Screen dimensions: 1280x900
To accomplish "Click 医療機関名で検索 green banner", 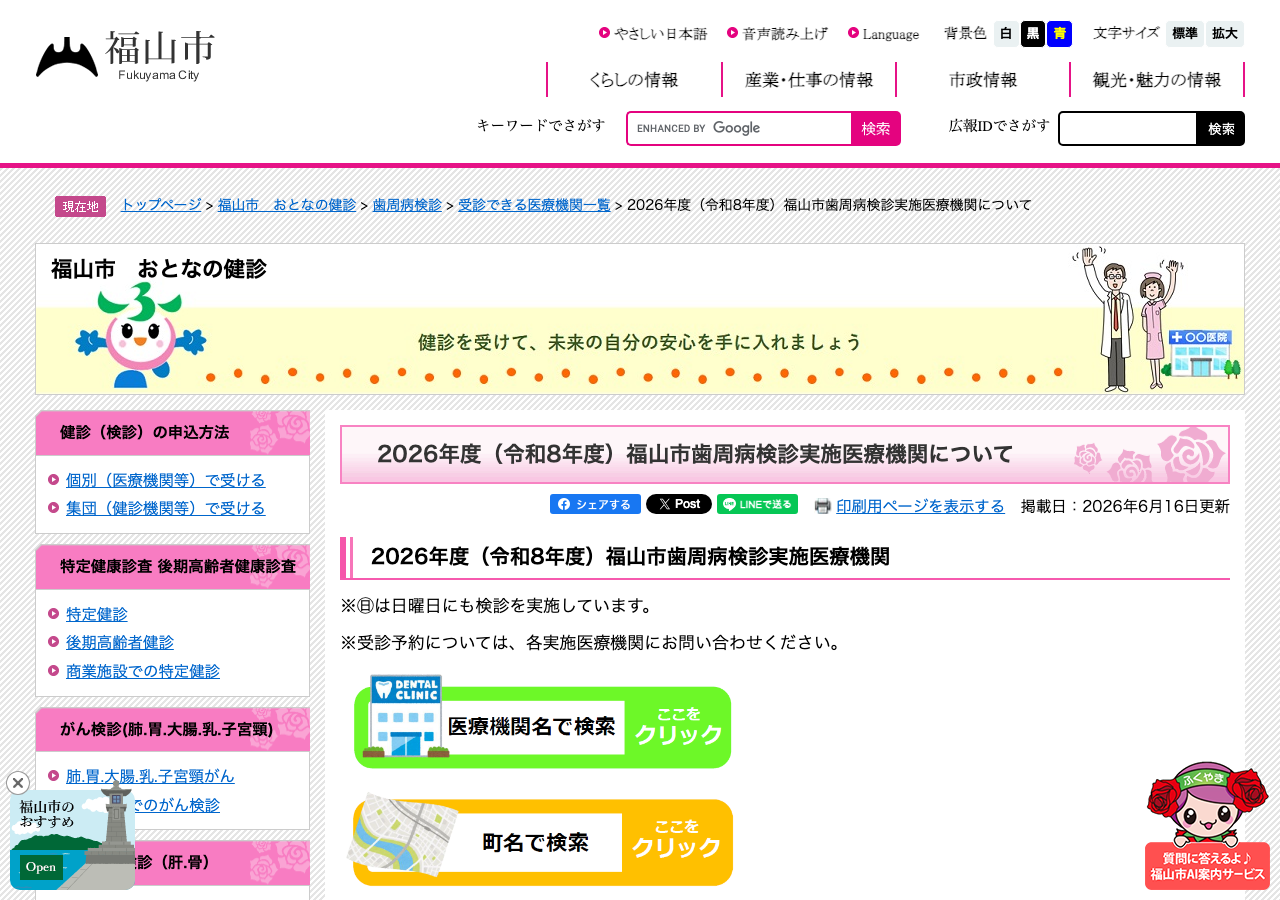I will (543, 724).
